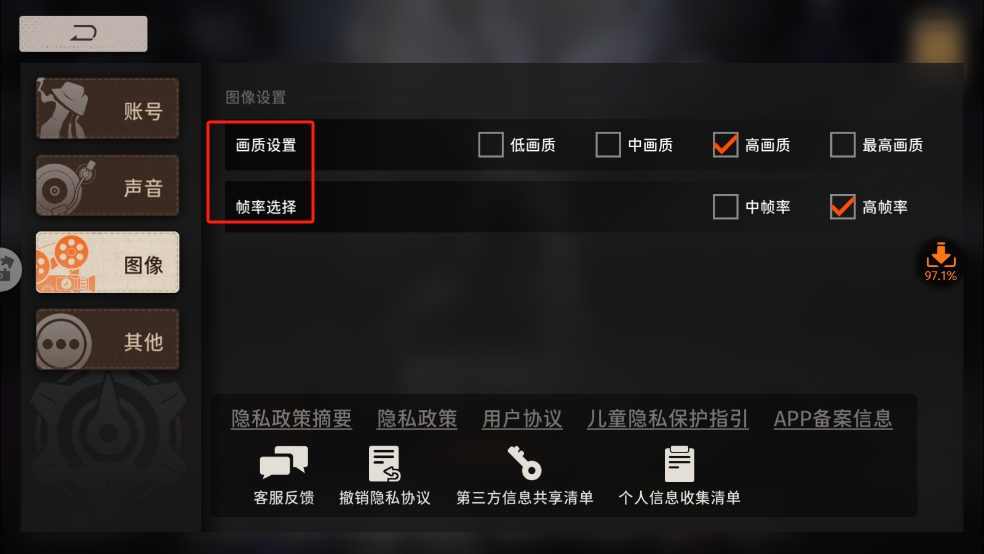The height and width of the screenshot is (554, 984).
Task: Open the 其他 settings tab
Action: [107, 339]
